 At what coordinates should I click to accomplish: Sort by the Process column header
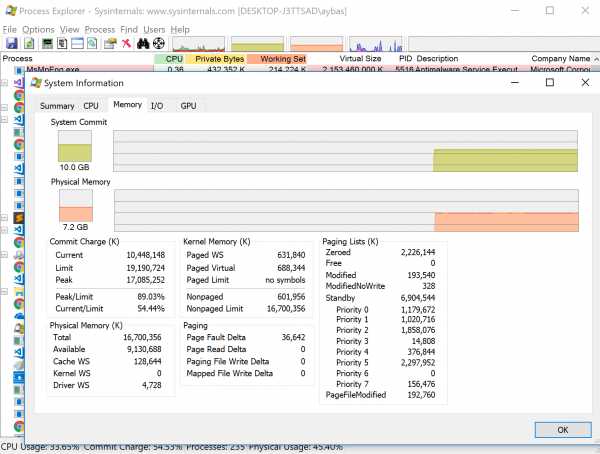pyautogui.click(x=77, y=59)
